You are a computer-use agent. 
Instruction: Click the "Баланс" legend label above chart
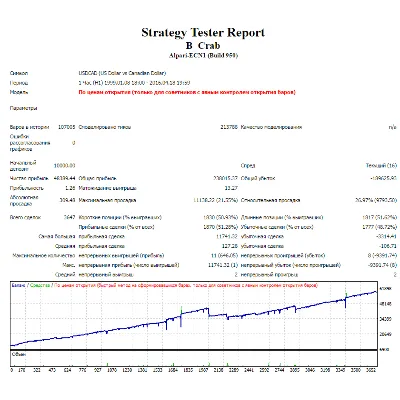coord(19,285)
